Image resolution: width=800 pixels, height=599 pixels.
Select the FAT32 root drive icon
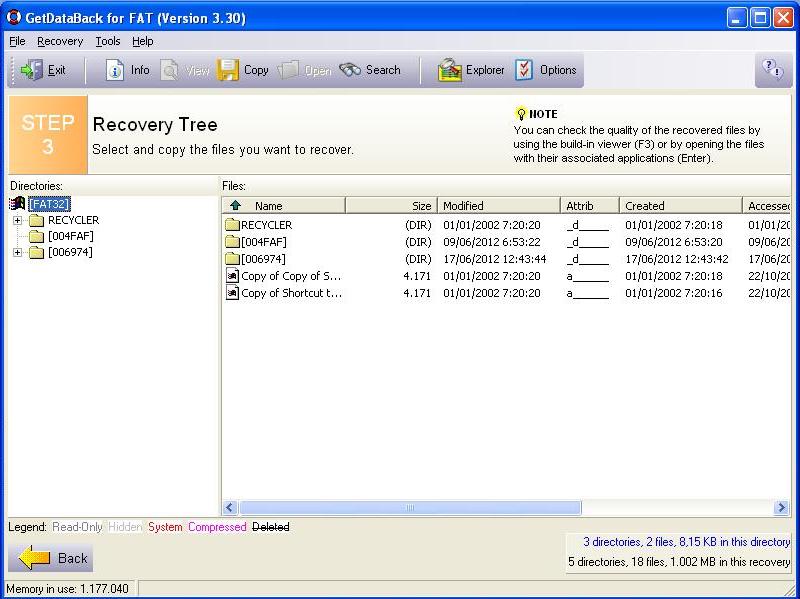pyautogui.click(x=17, y=204)
